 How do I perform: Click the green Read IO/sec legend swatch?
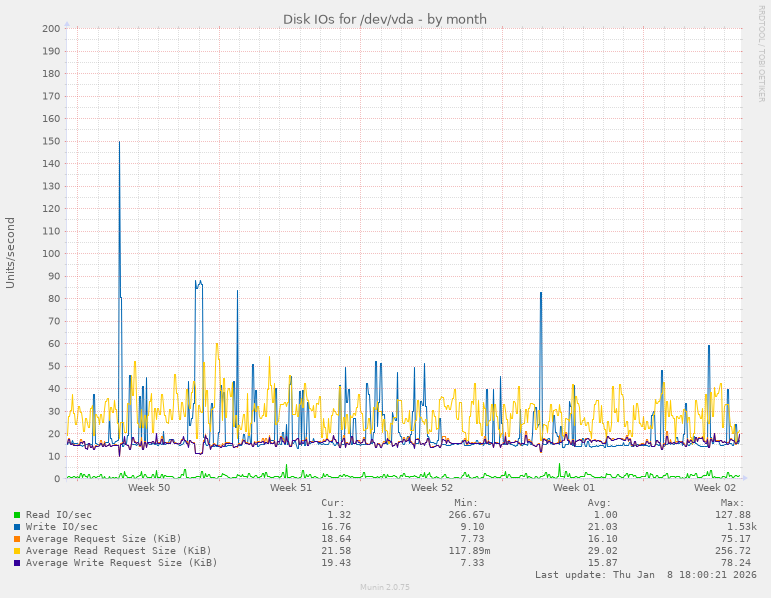coord(17,515)
